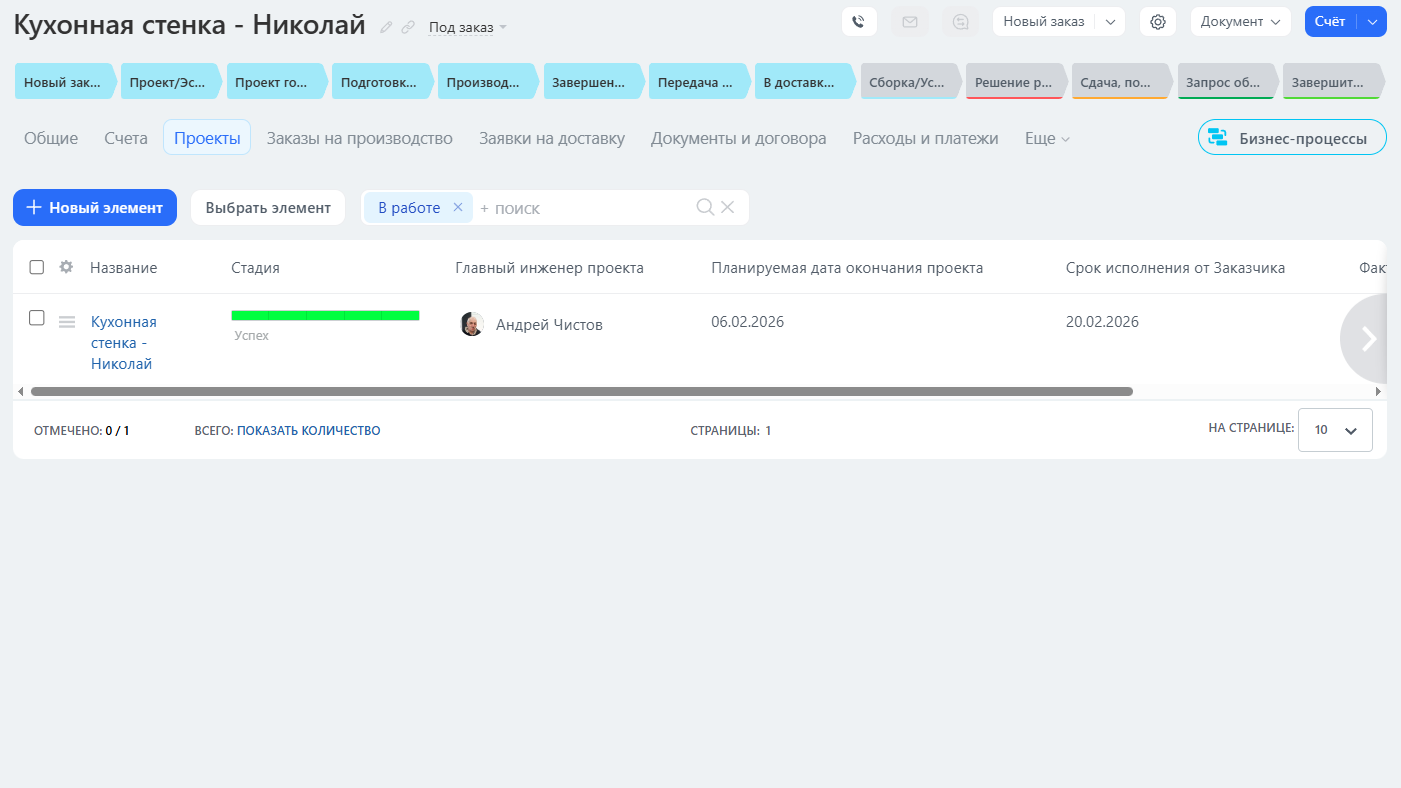Click the phone call icon
This screenshot has height=788, width=1401.
pos(858,22)
